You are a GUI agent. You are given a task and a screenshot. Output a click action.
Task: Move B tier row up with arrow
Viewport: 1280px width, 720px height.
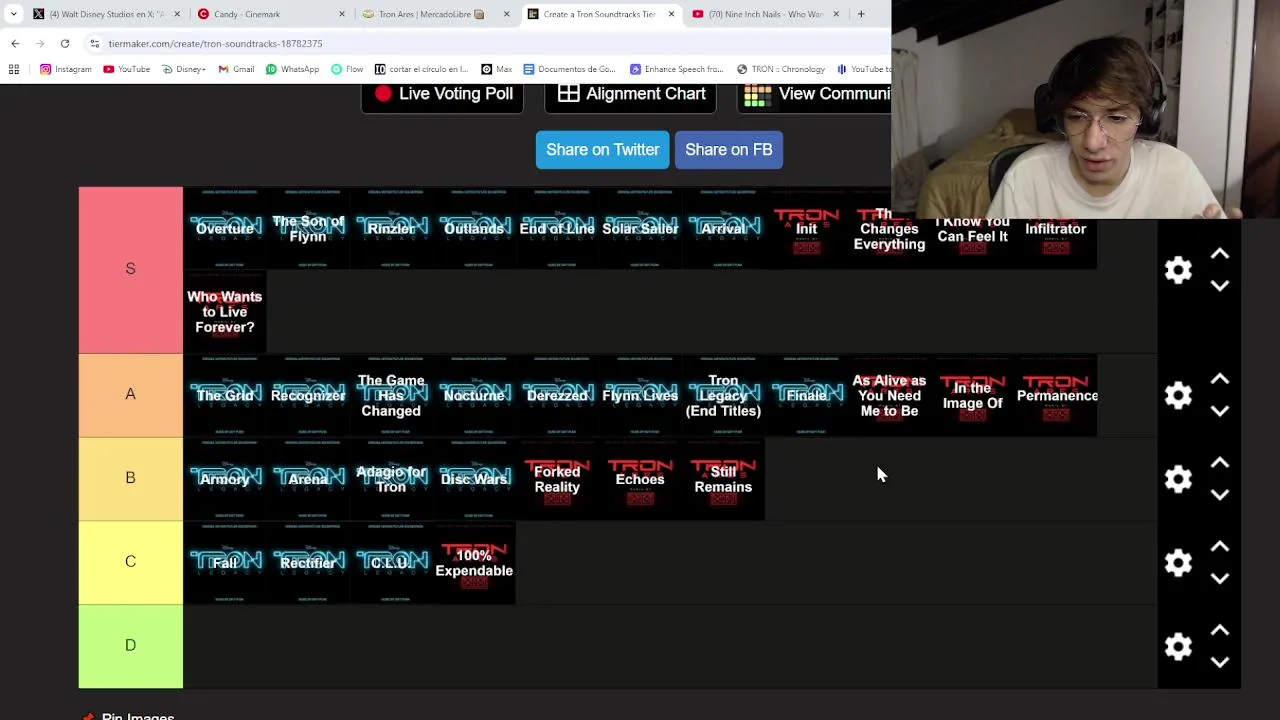[1220, 464]
